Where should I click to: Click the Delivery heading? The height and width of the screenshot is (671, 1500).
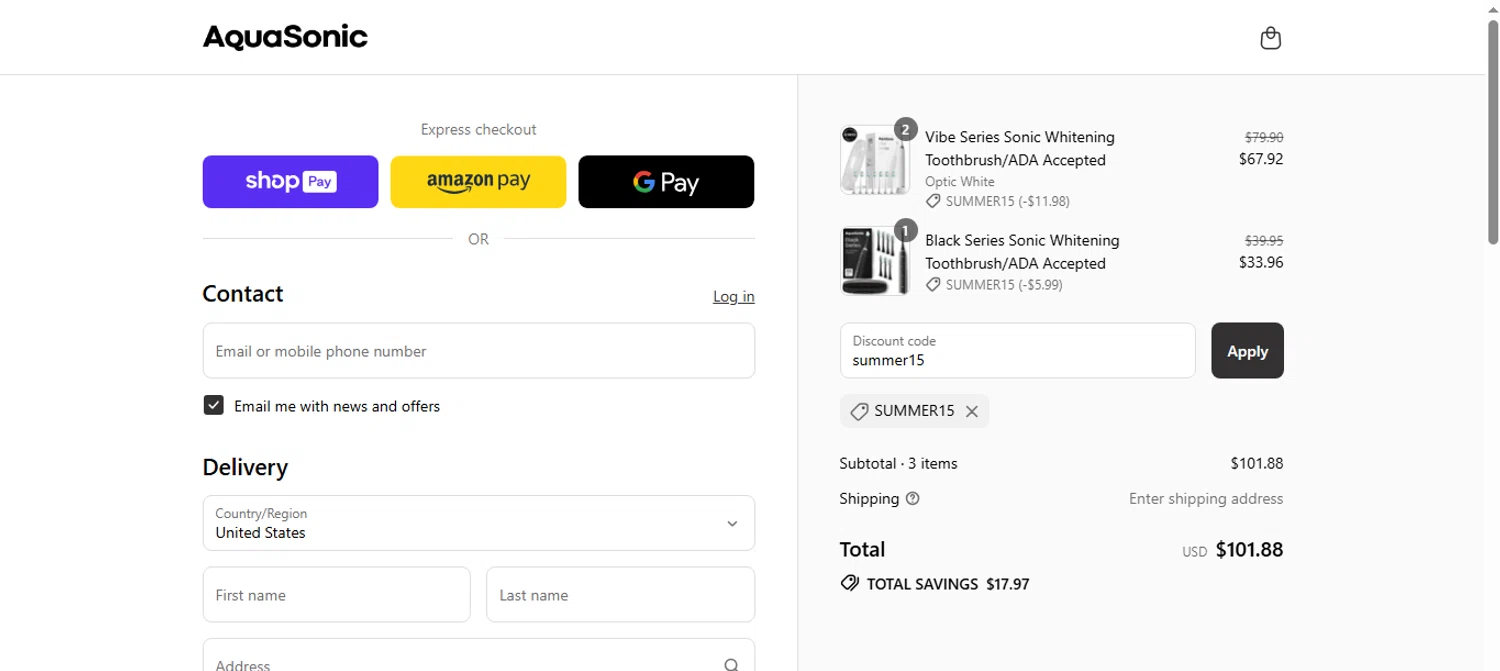click(245, 468)
